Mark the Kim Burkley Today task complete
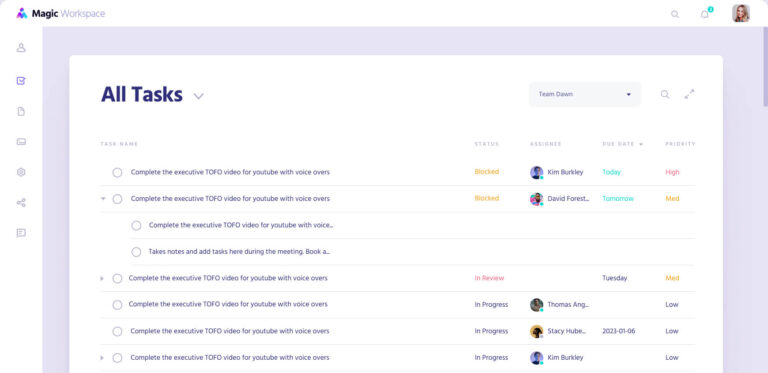The width and height of the screenshot is (768, 373). [117, 172]
